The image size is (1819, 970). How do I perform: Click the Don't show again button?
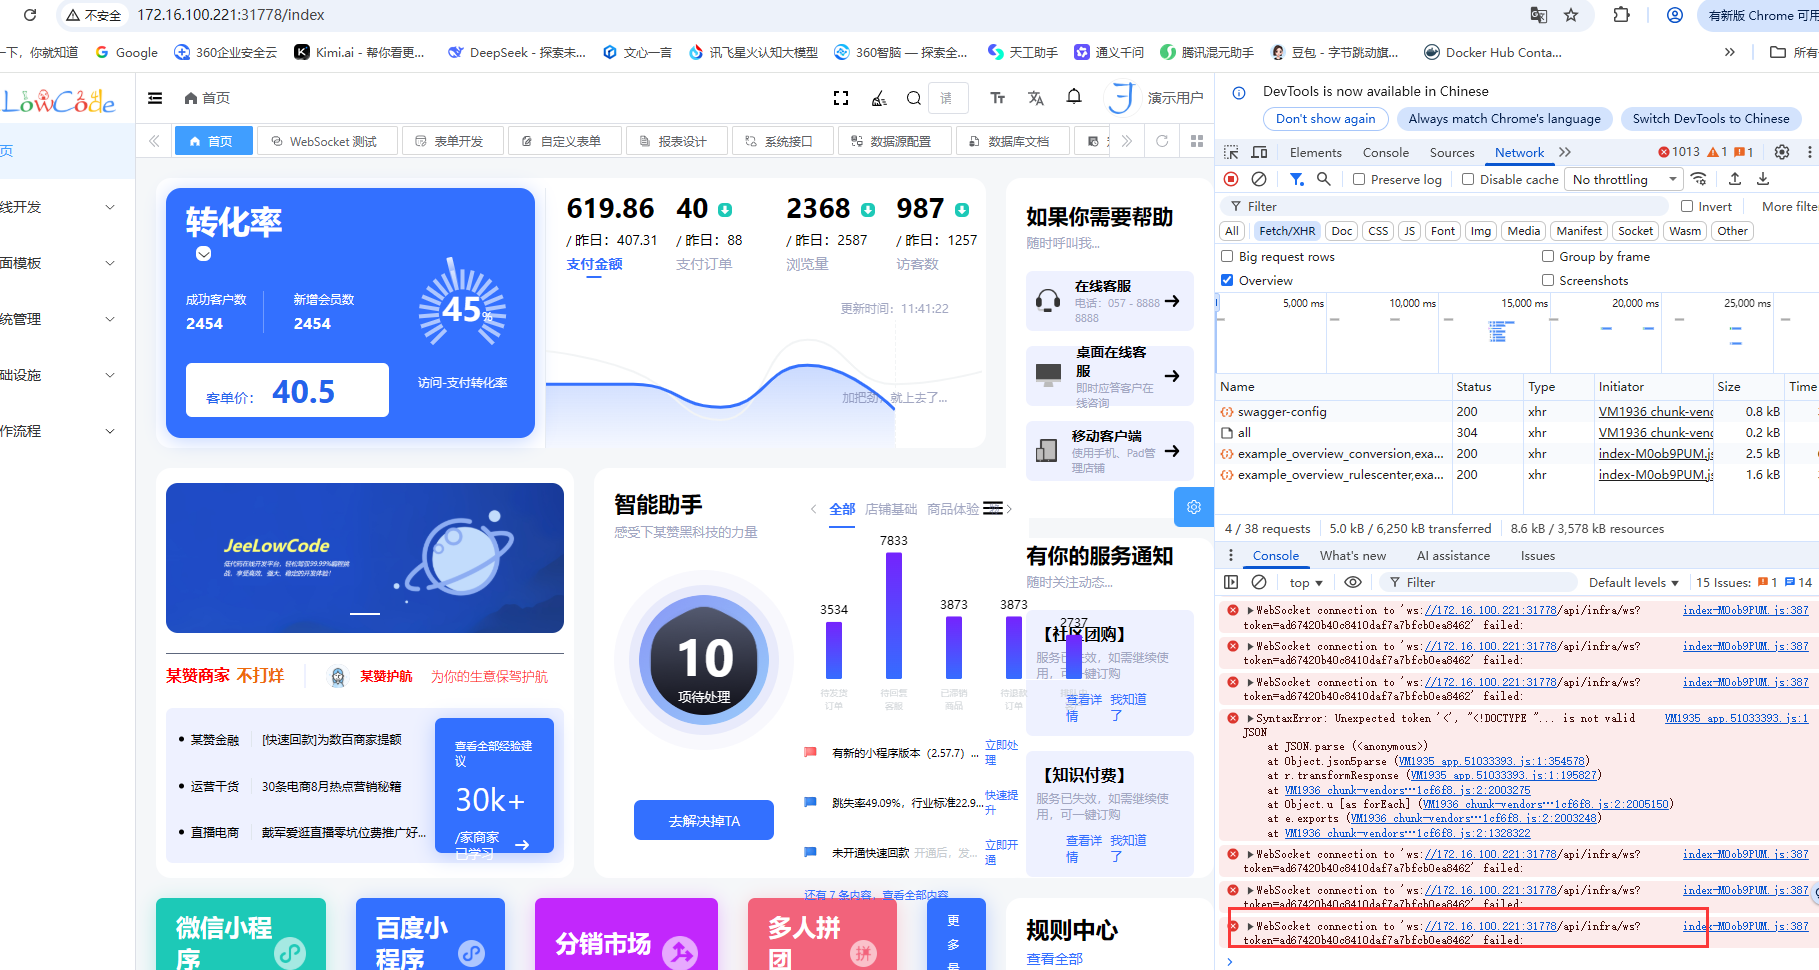pos(1325,119)
